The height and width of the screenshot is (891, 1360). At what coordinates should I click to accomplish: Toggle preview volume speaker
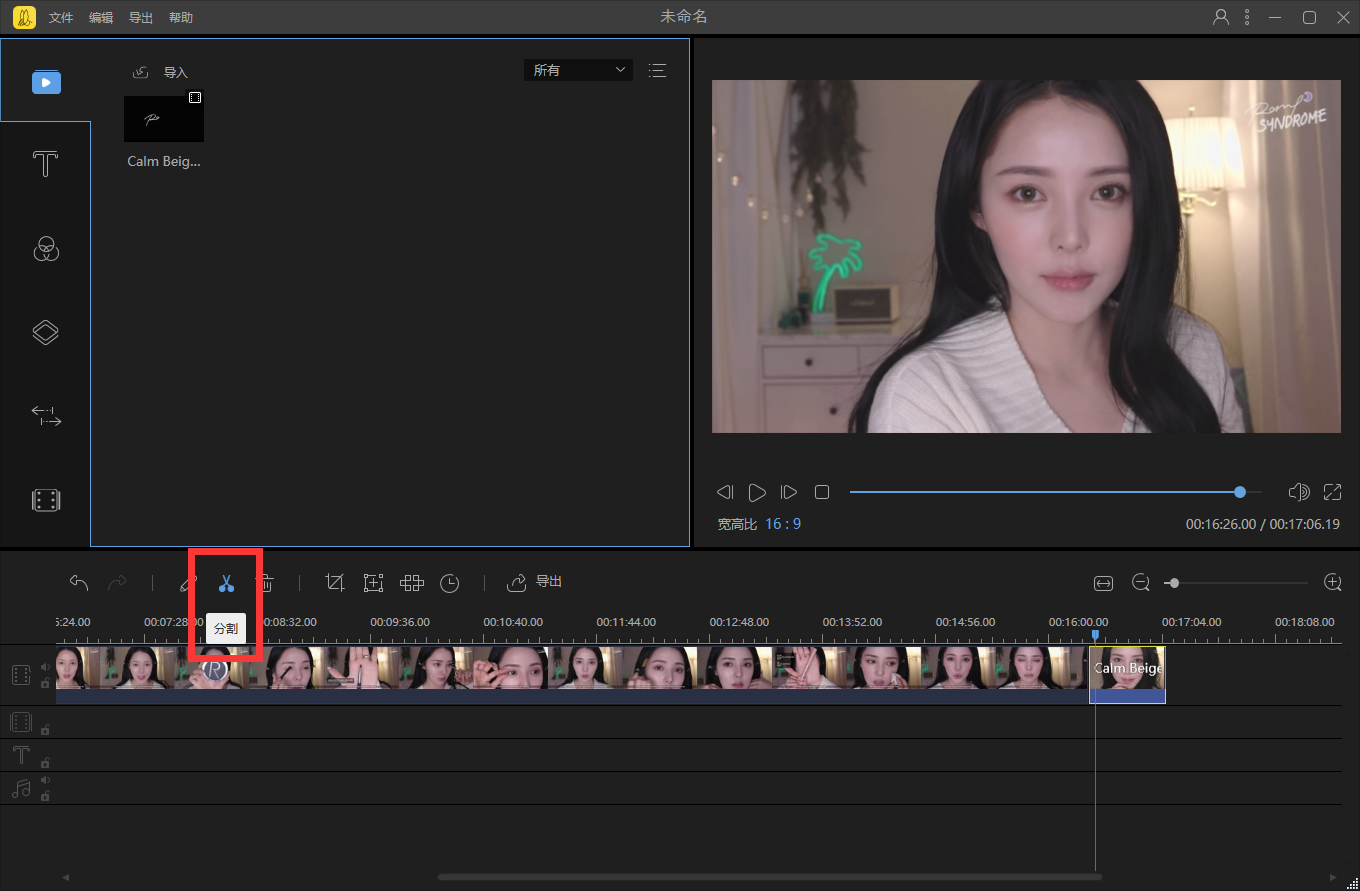pos(1299,492)
